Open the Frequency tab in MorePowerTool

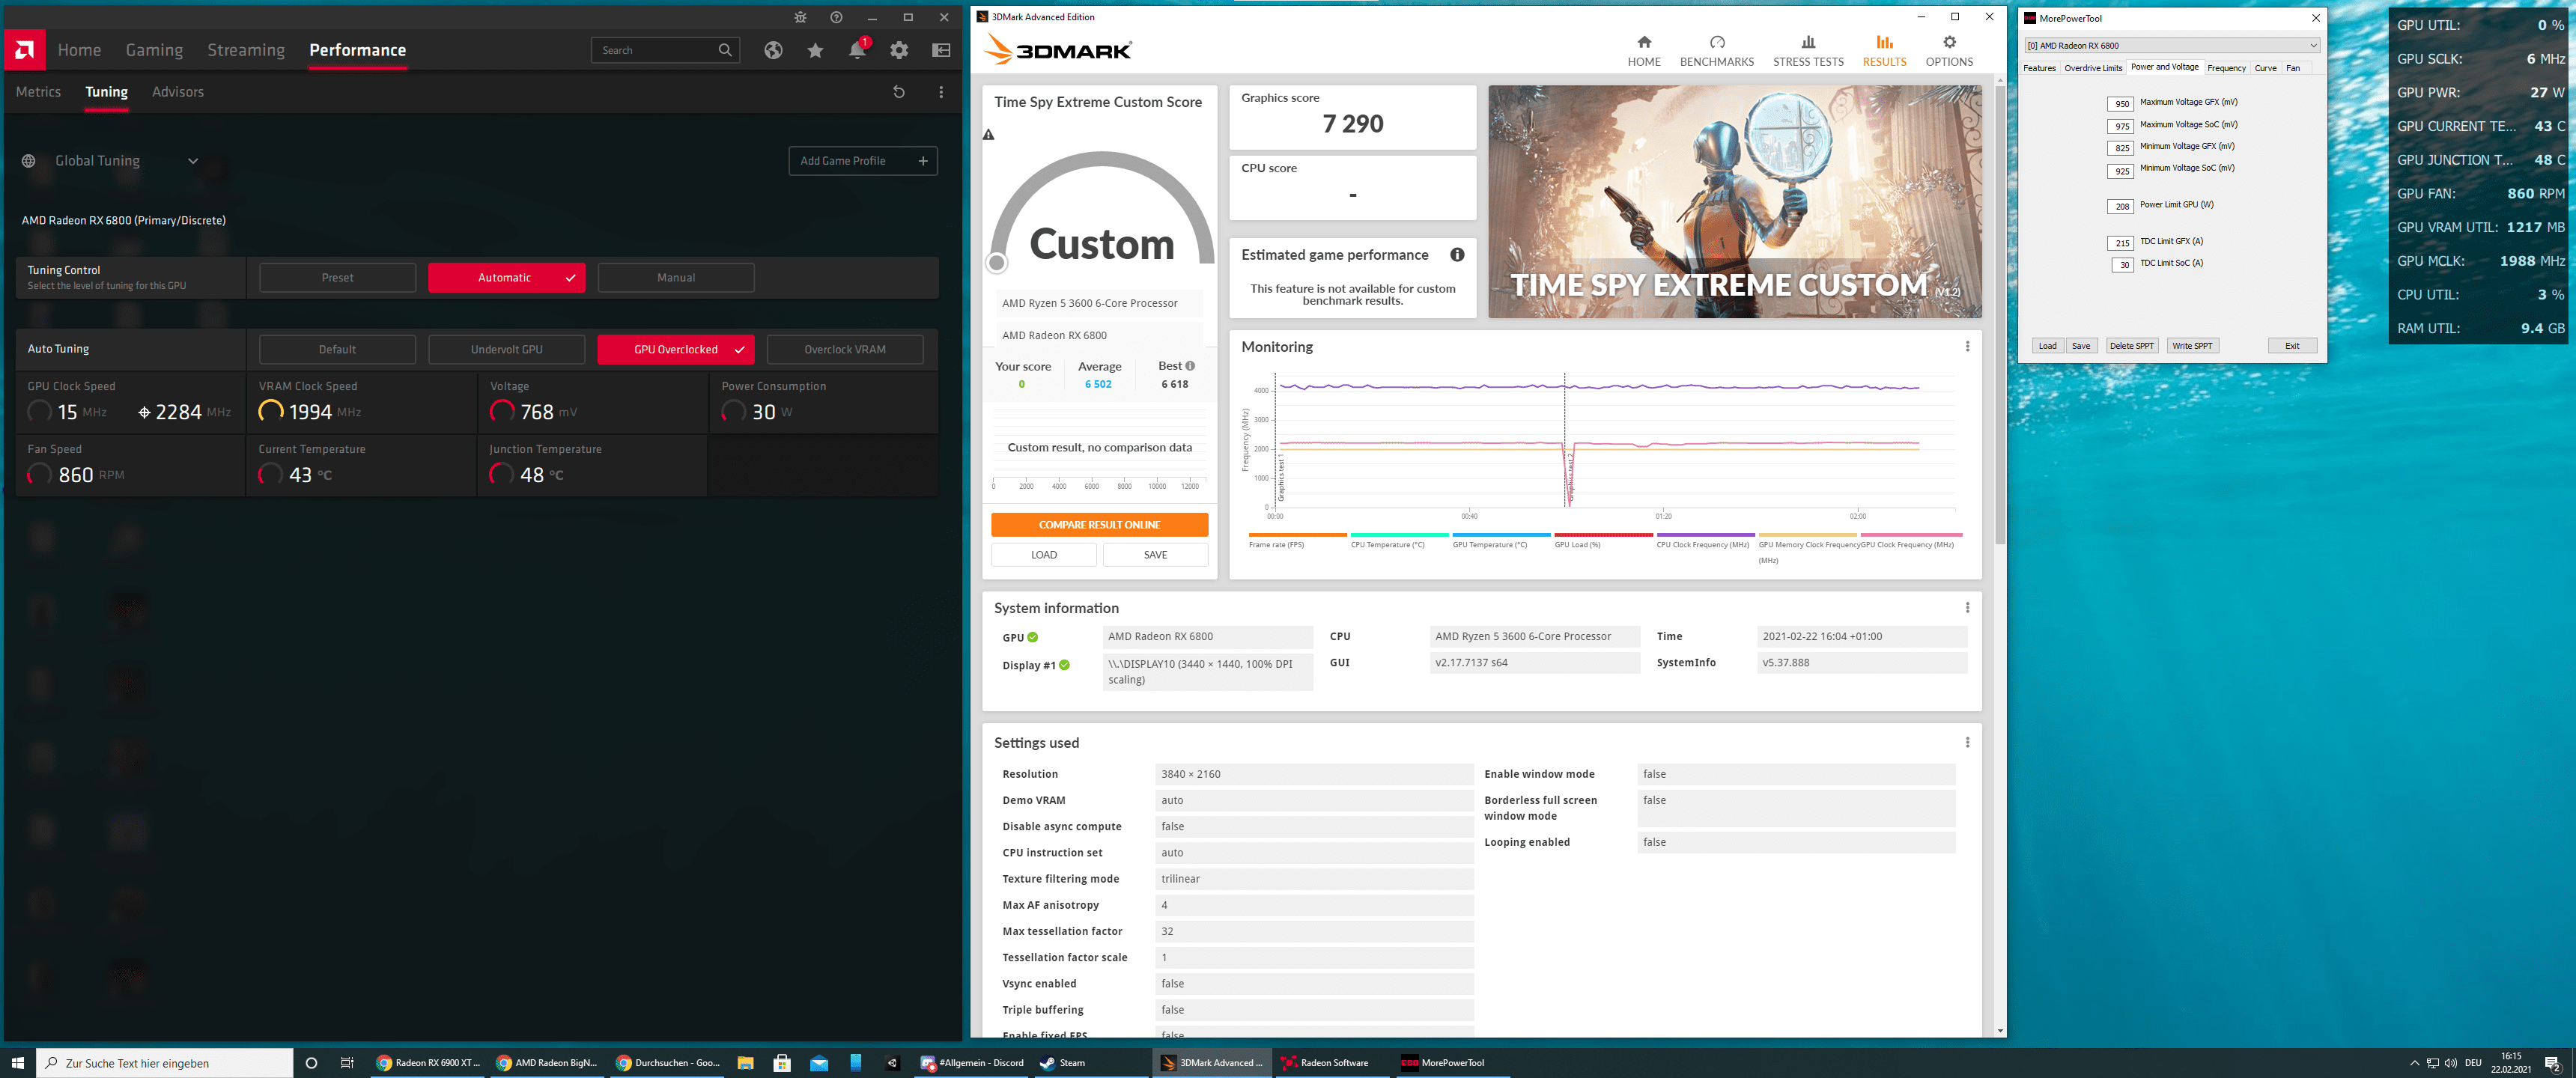pos(2225,69)
